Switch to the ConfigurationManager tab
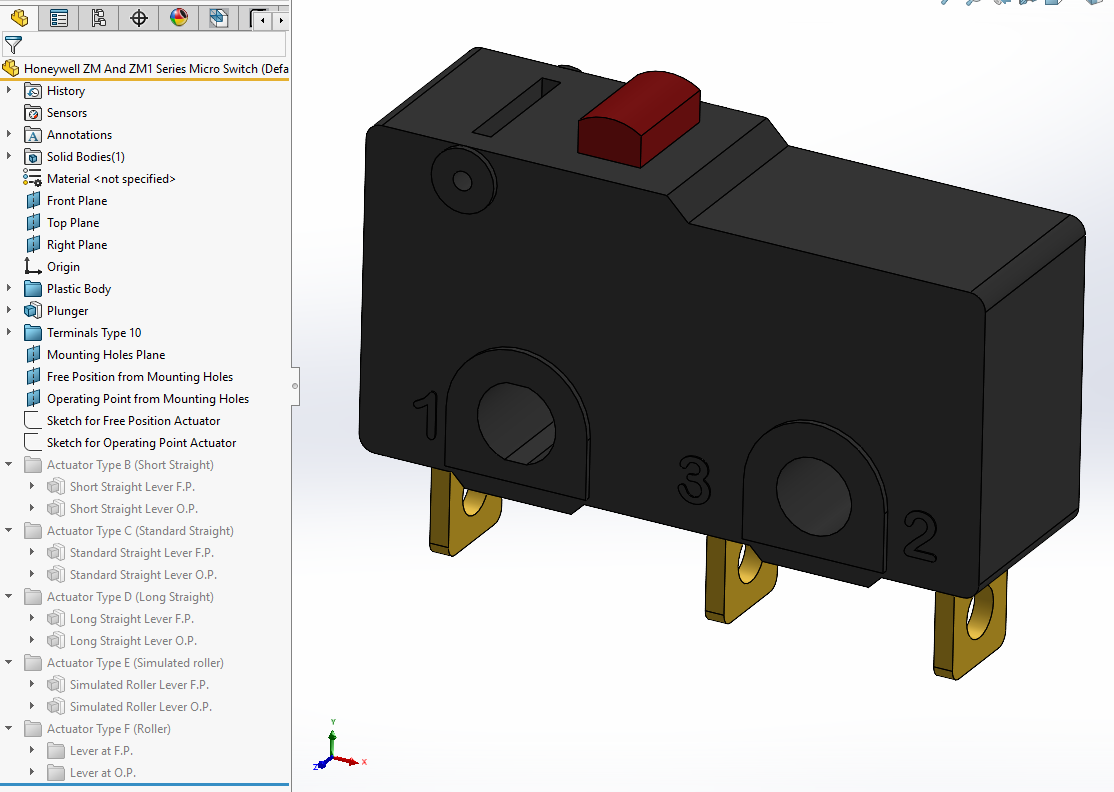This screenshot has width=1114, height=792. (x=99, y=18)
